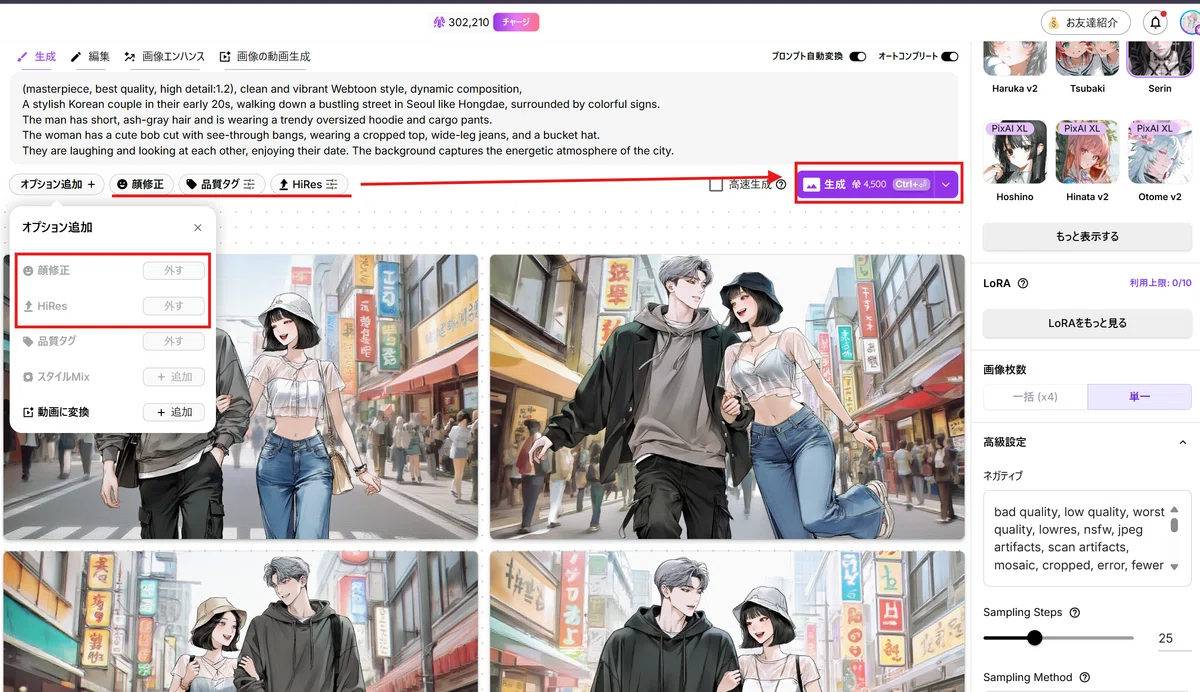The image size is (1200, 692).
Task: Click the 品質タグ tag icon in popup
Action: tap(28, 341)
